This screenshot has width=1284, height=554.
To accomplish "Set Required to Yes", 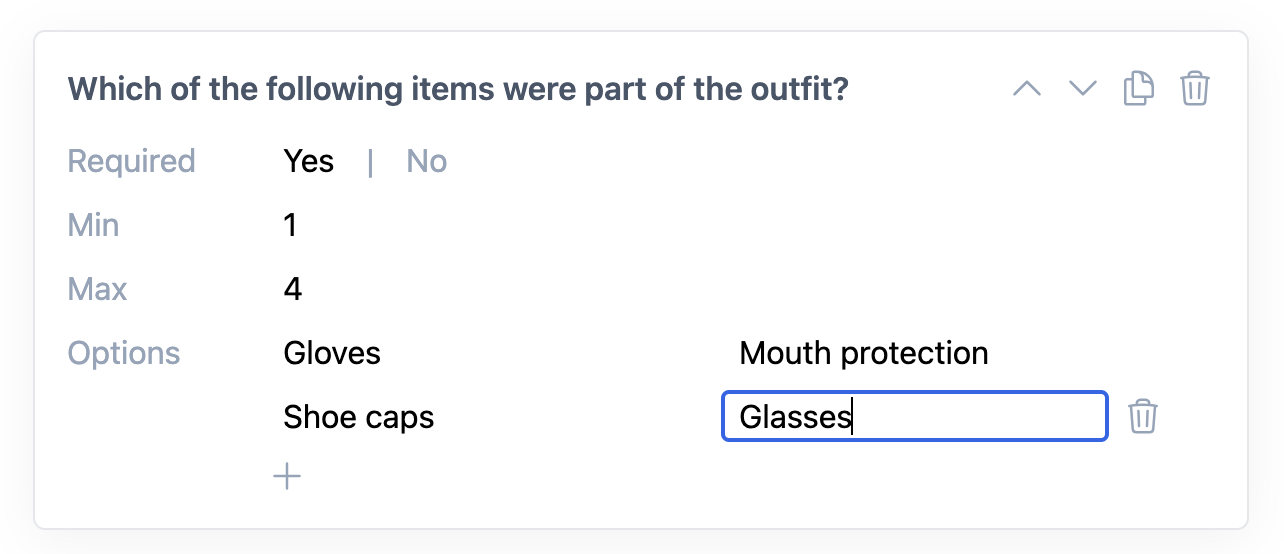I will (309, 161).
